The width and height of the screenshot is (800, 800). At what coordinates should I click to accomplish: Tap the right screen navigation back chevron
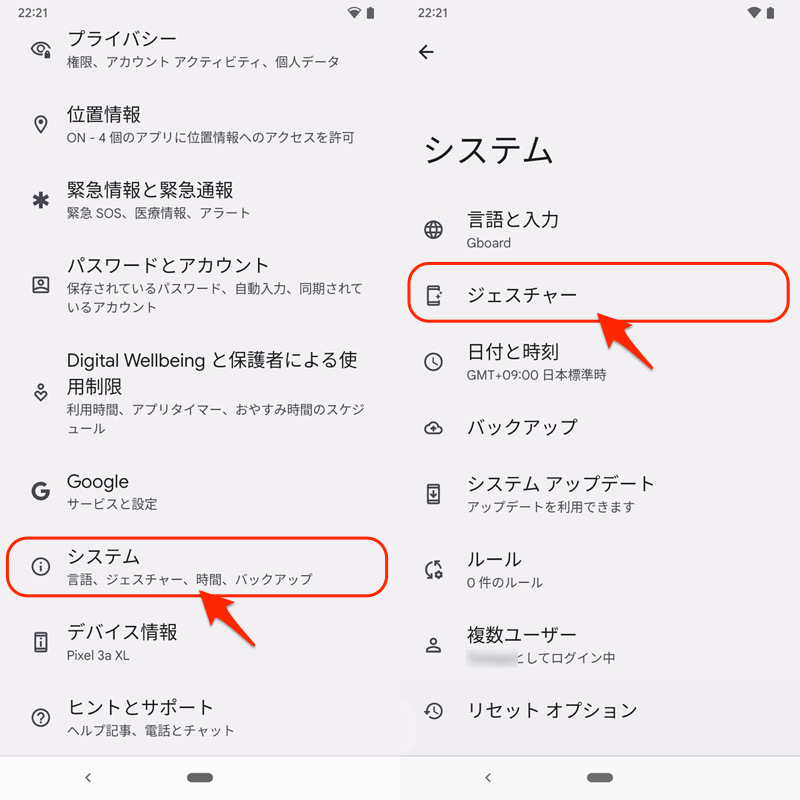pyautogui.click(x=488, y=778)
